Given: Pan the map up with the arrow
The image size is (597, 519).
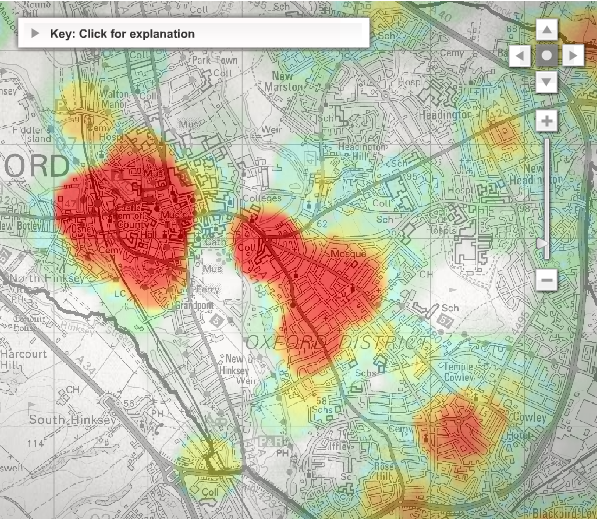Looking at the screenshot, I should 547,29.
